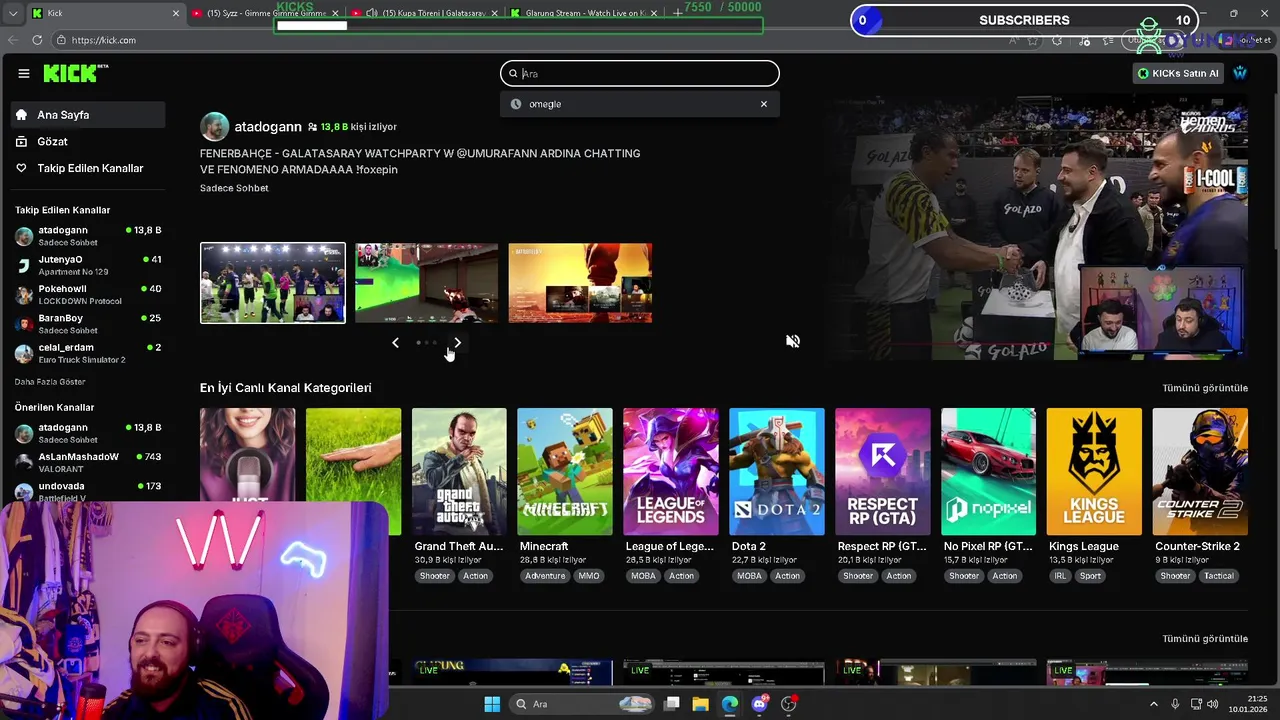Viewport: 1280px width, 720px height.
Task: Click the lower Tümünü görüntüle link
Action: coord(1205,639)
